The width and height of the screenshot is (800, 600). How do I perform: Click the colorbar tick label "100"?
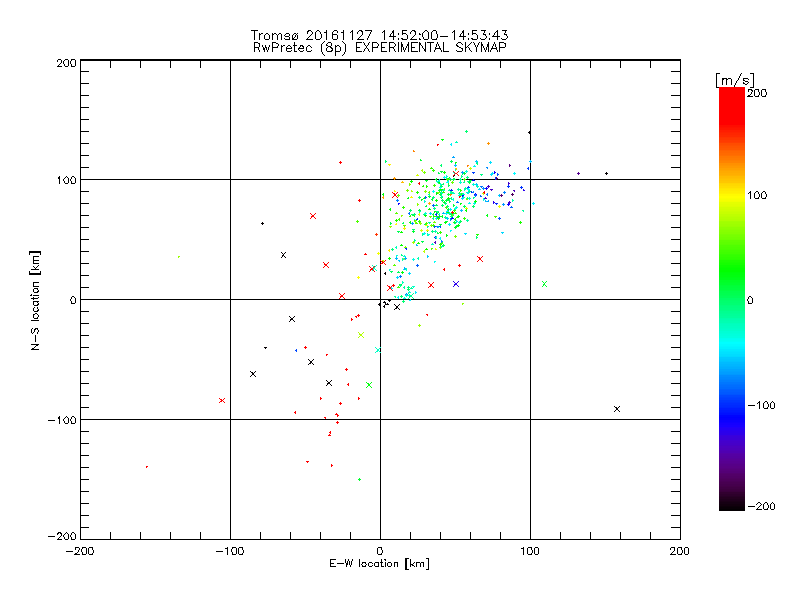pyautogui.click(x=757, y=195)
